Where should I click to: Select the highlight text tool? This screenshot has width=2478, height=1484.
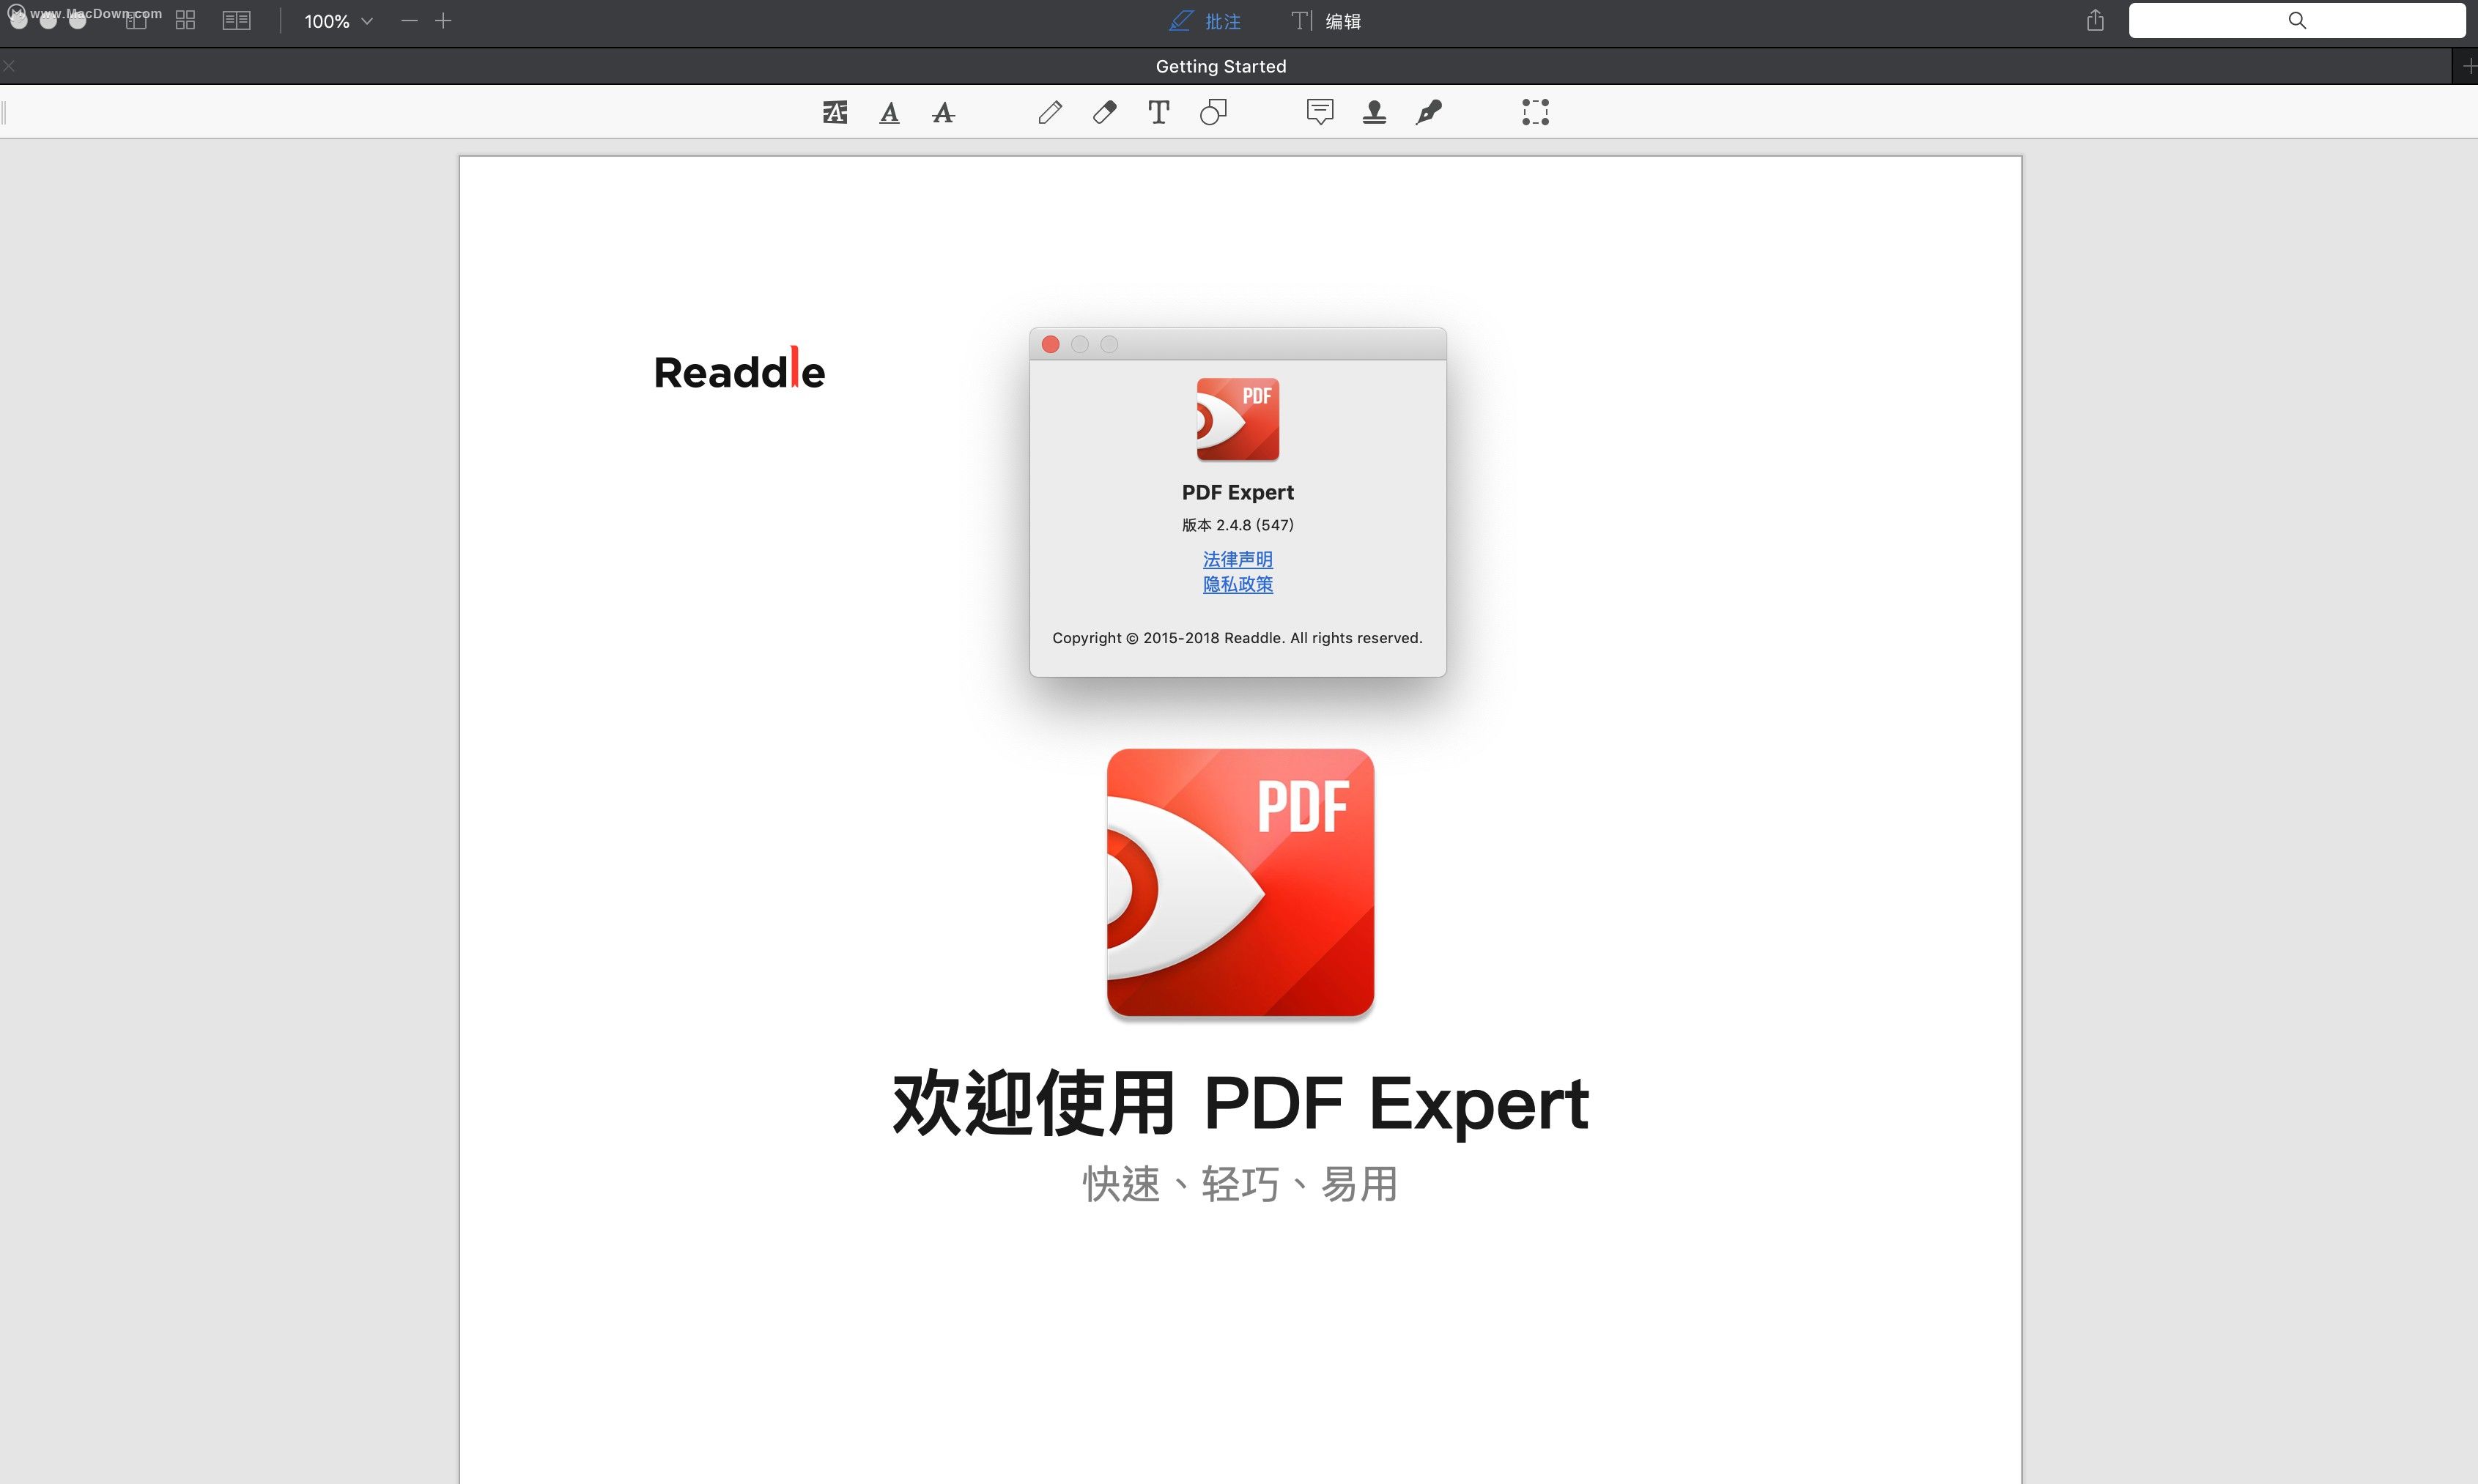pyautogui.click(x=835, y=112)
